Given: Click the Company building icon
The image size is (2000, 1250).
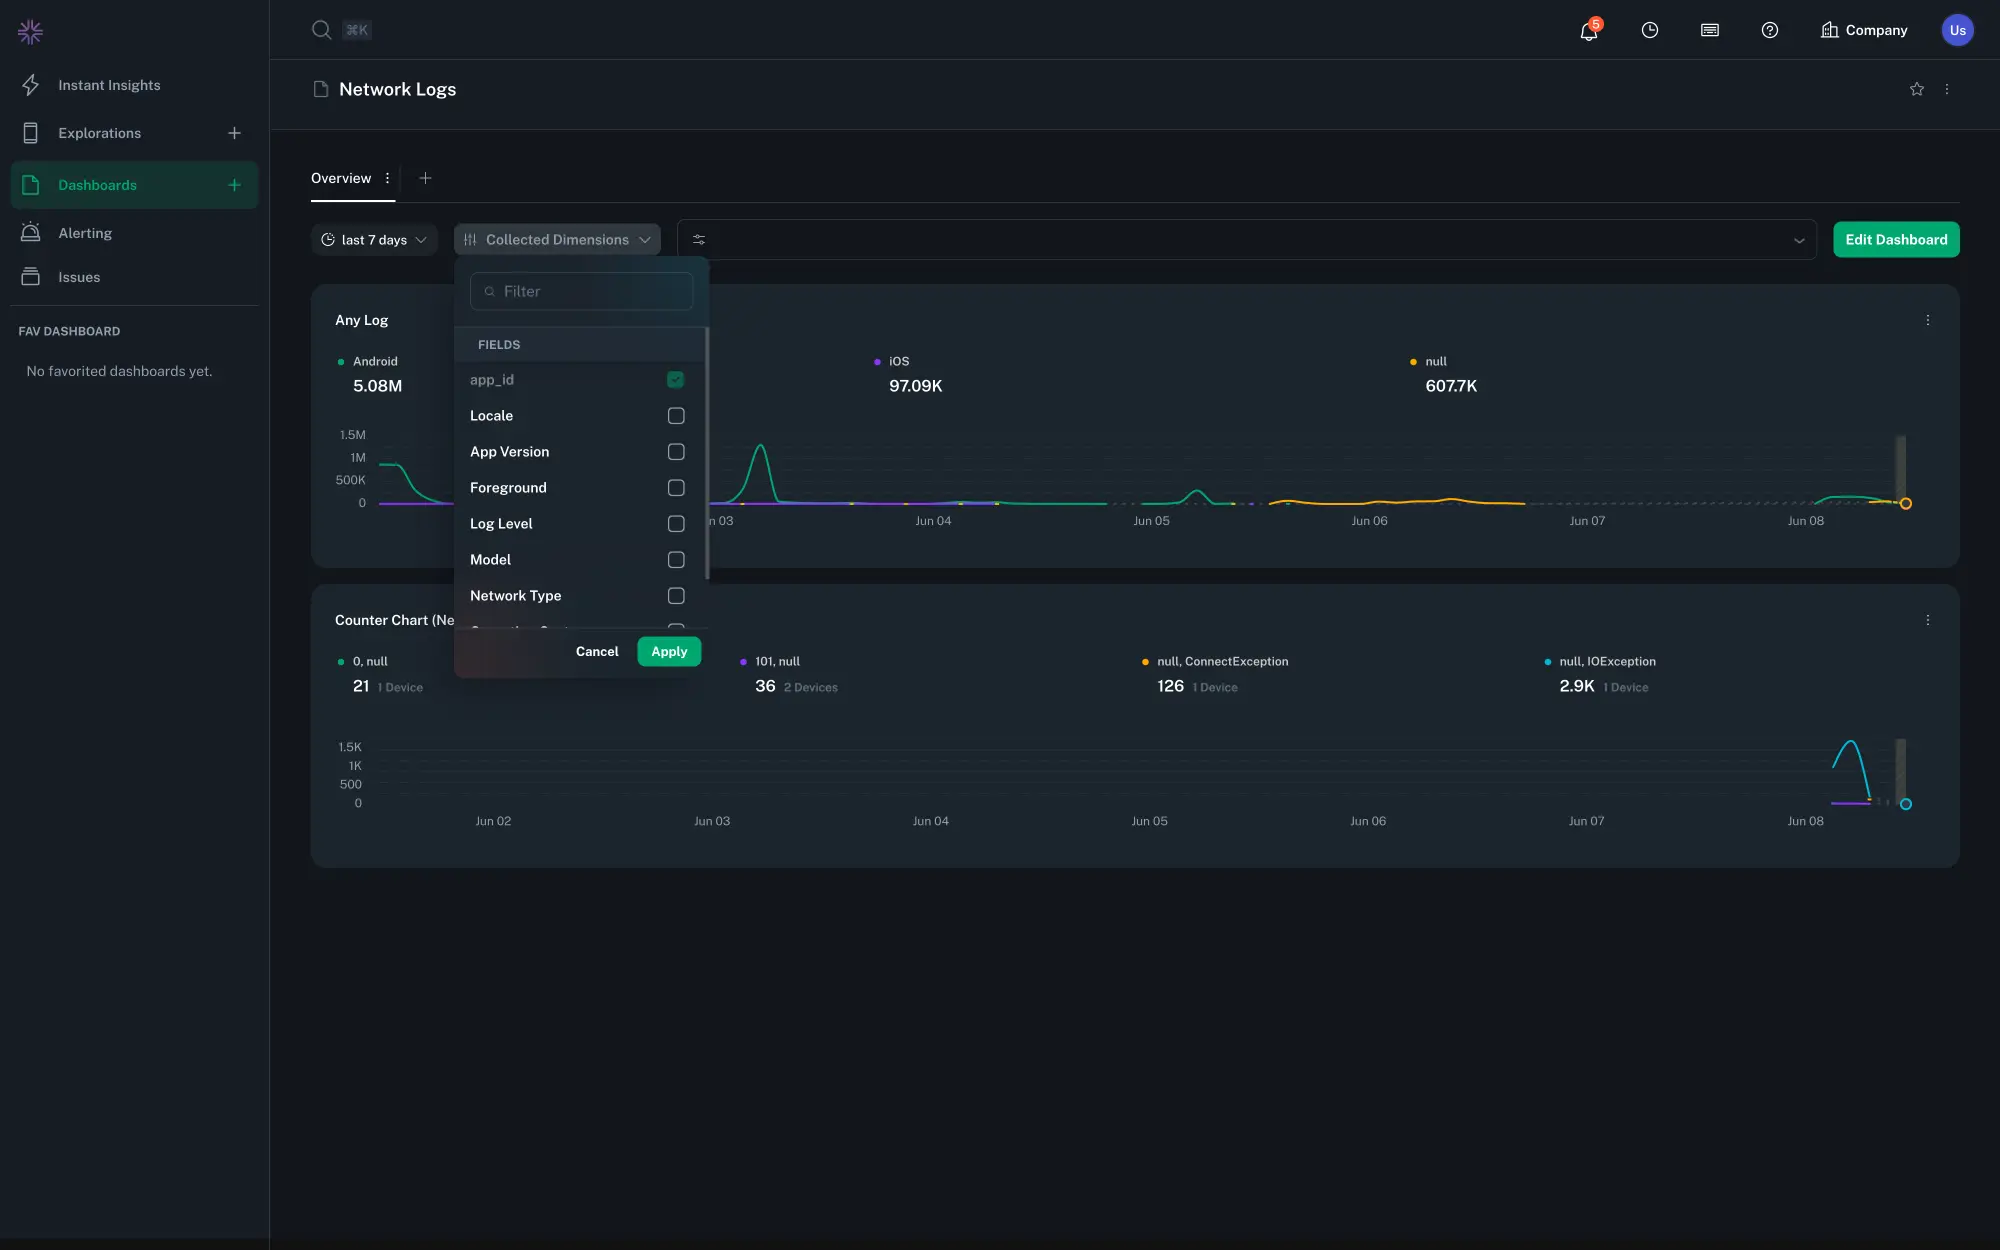Looking at the screenshot, I should [x=1830, y=30].
